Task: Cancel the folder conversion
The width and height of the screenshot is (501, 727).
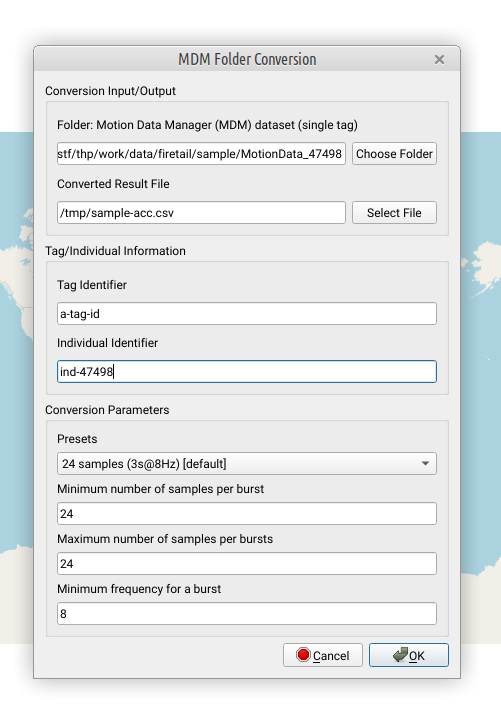Action: point(323,655)
